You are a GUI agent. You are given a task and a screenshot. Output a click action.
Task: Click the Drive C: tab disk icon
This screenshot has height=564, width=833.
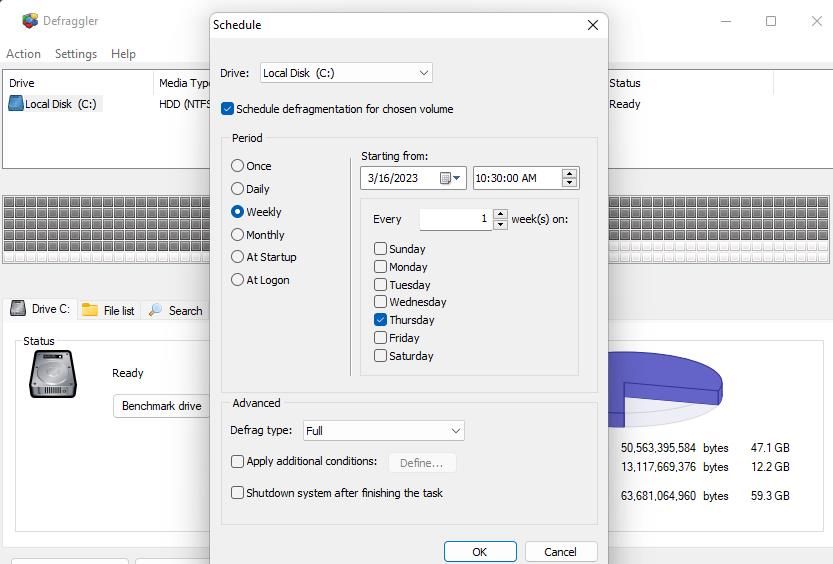click(18, 309)
